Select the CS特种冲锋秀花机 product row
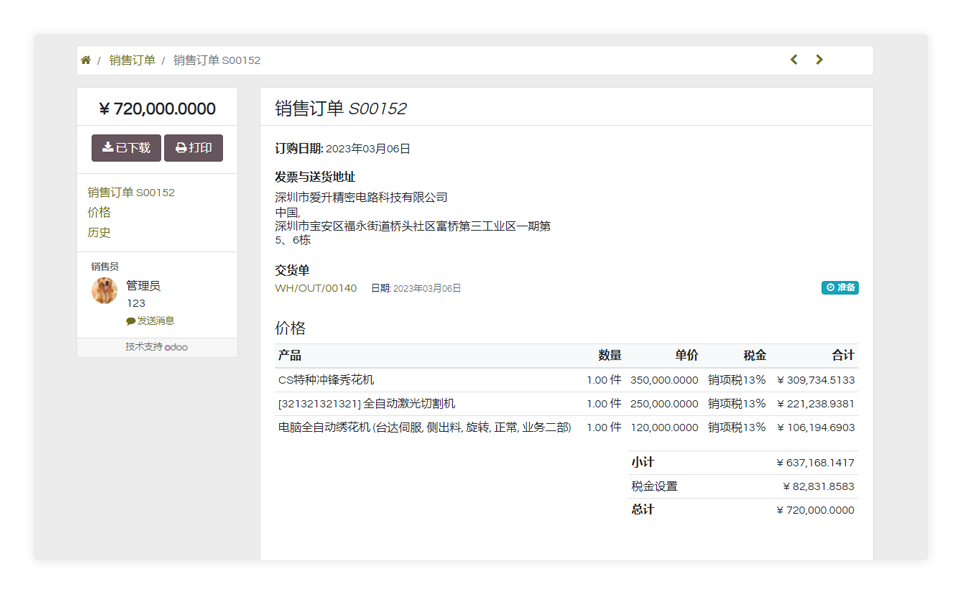The height and width of the screenshot is (594, 962). pos(326,380)
